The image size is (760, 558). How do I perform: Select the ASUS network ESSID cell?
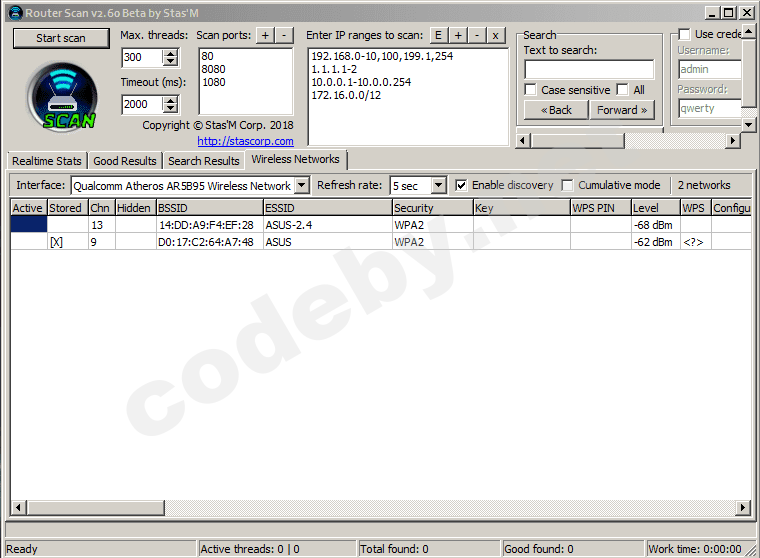(x=328, y=242)
